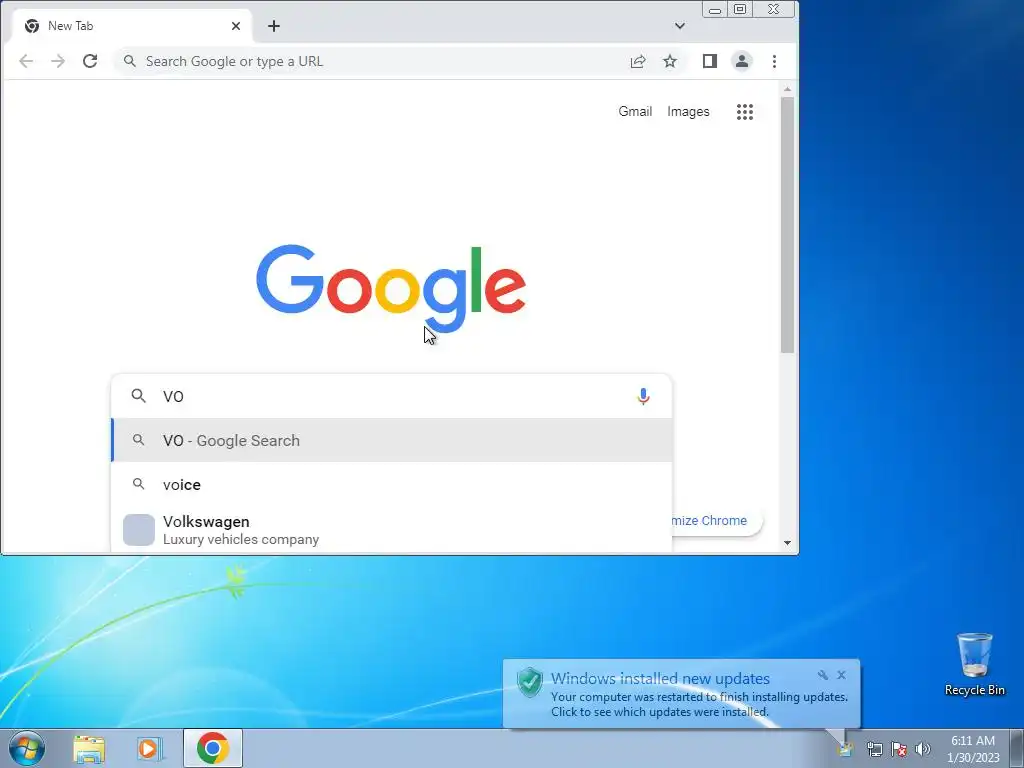
Task: Click the Google search box containing VO
Action: [392, 396]
